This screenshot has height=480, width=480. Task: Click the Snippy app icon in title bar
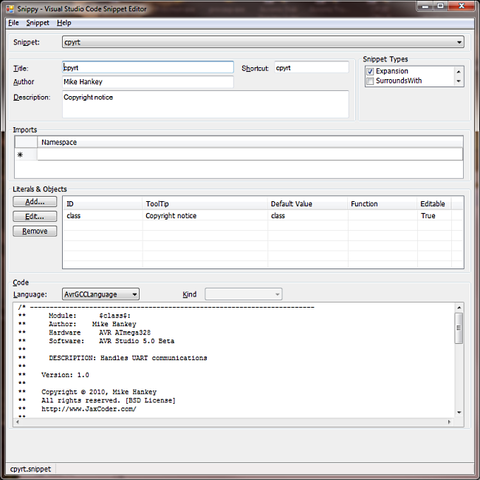tap(10, 9)
